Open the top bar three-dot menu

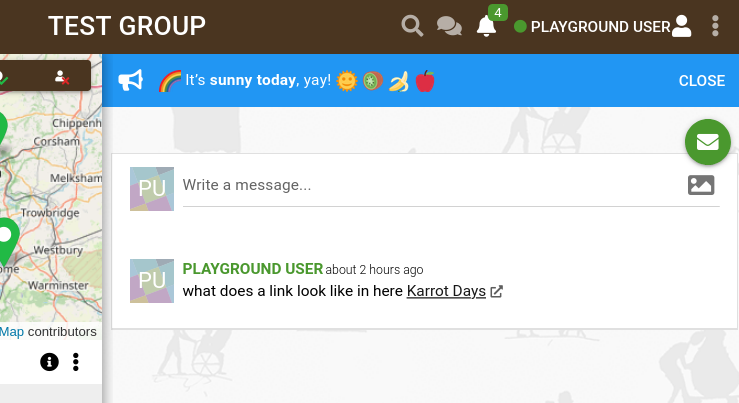click(x=715, y=26)
